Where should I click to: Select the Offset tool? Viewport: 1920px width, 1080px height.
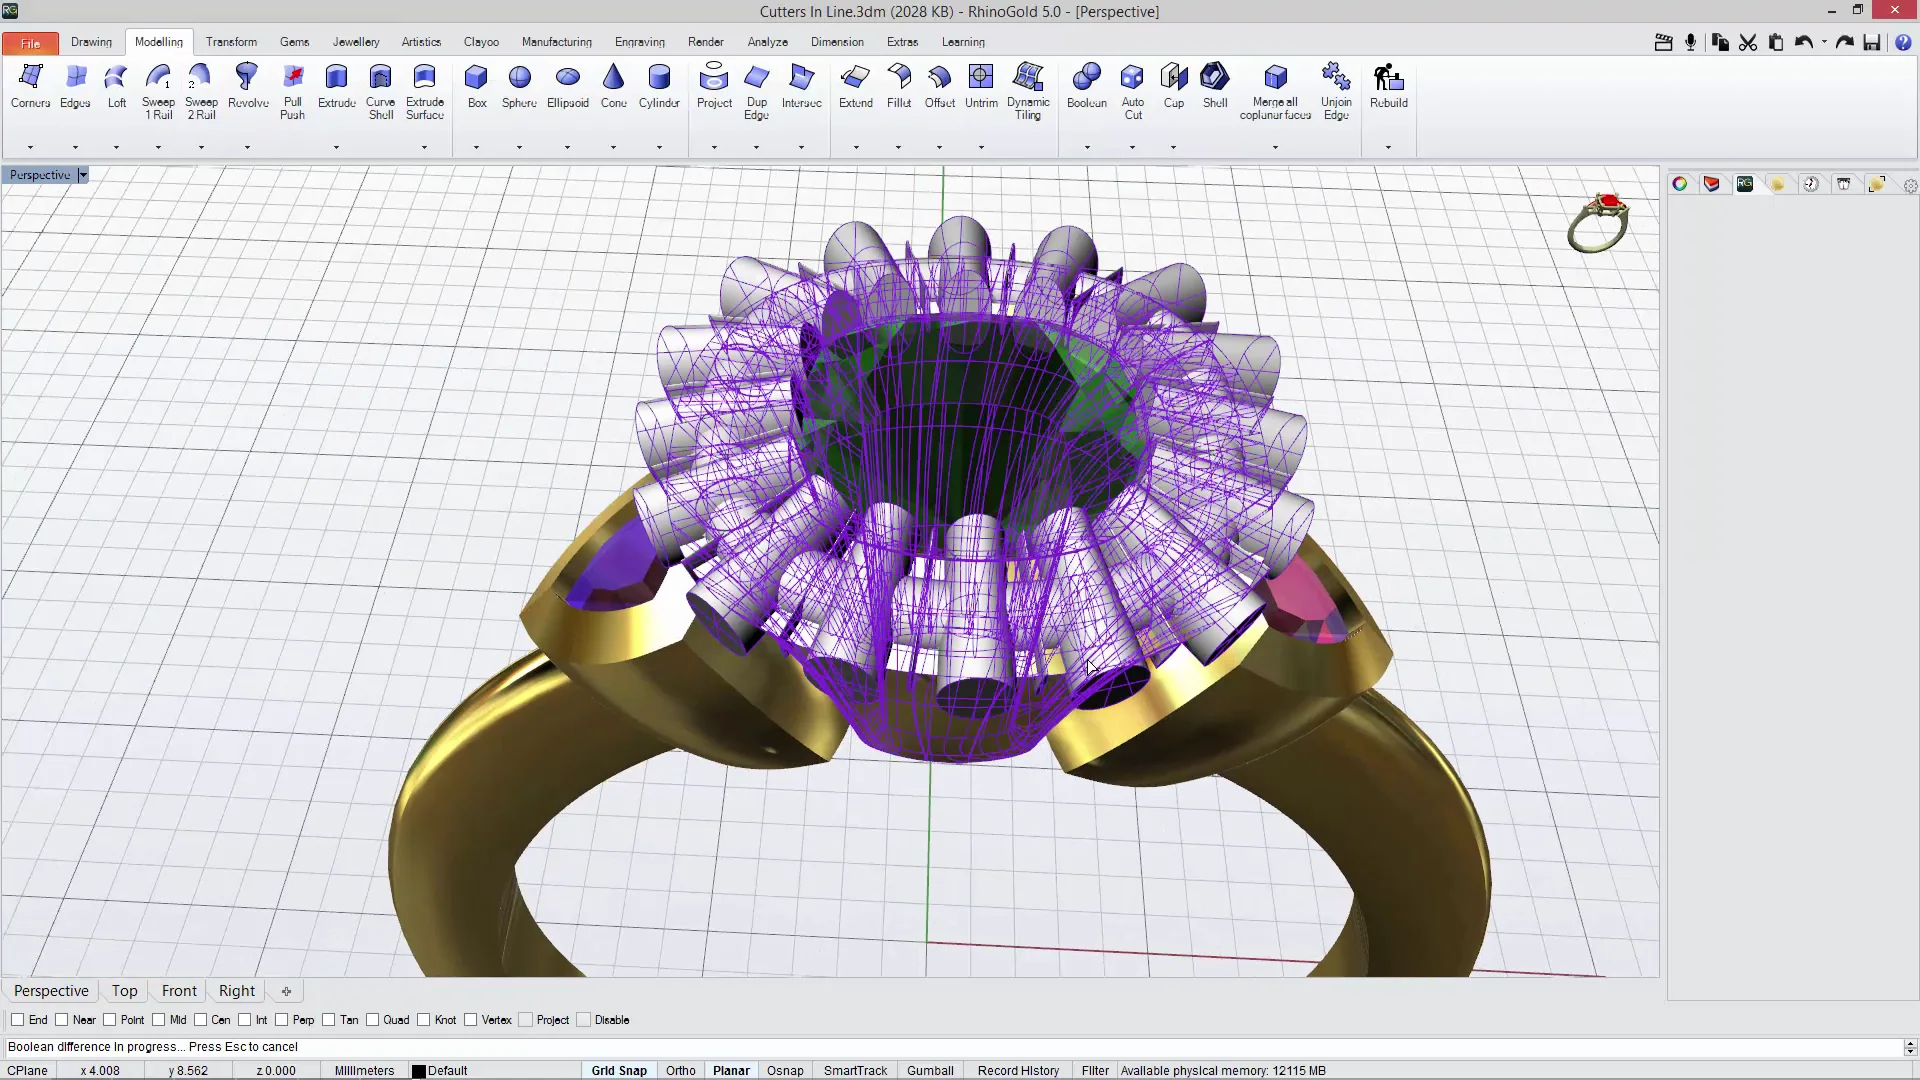939,86
